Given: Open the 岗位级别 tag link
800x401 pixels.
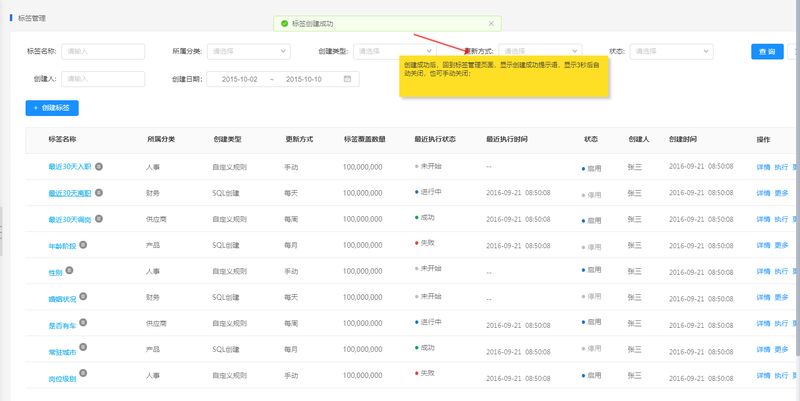Looking at the screenshot, I should pos(62,379).
